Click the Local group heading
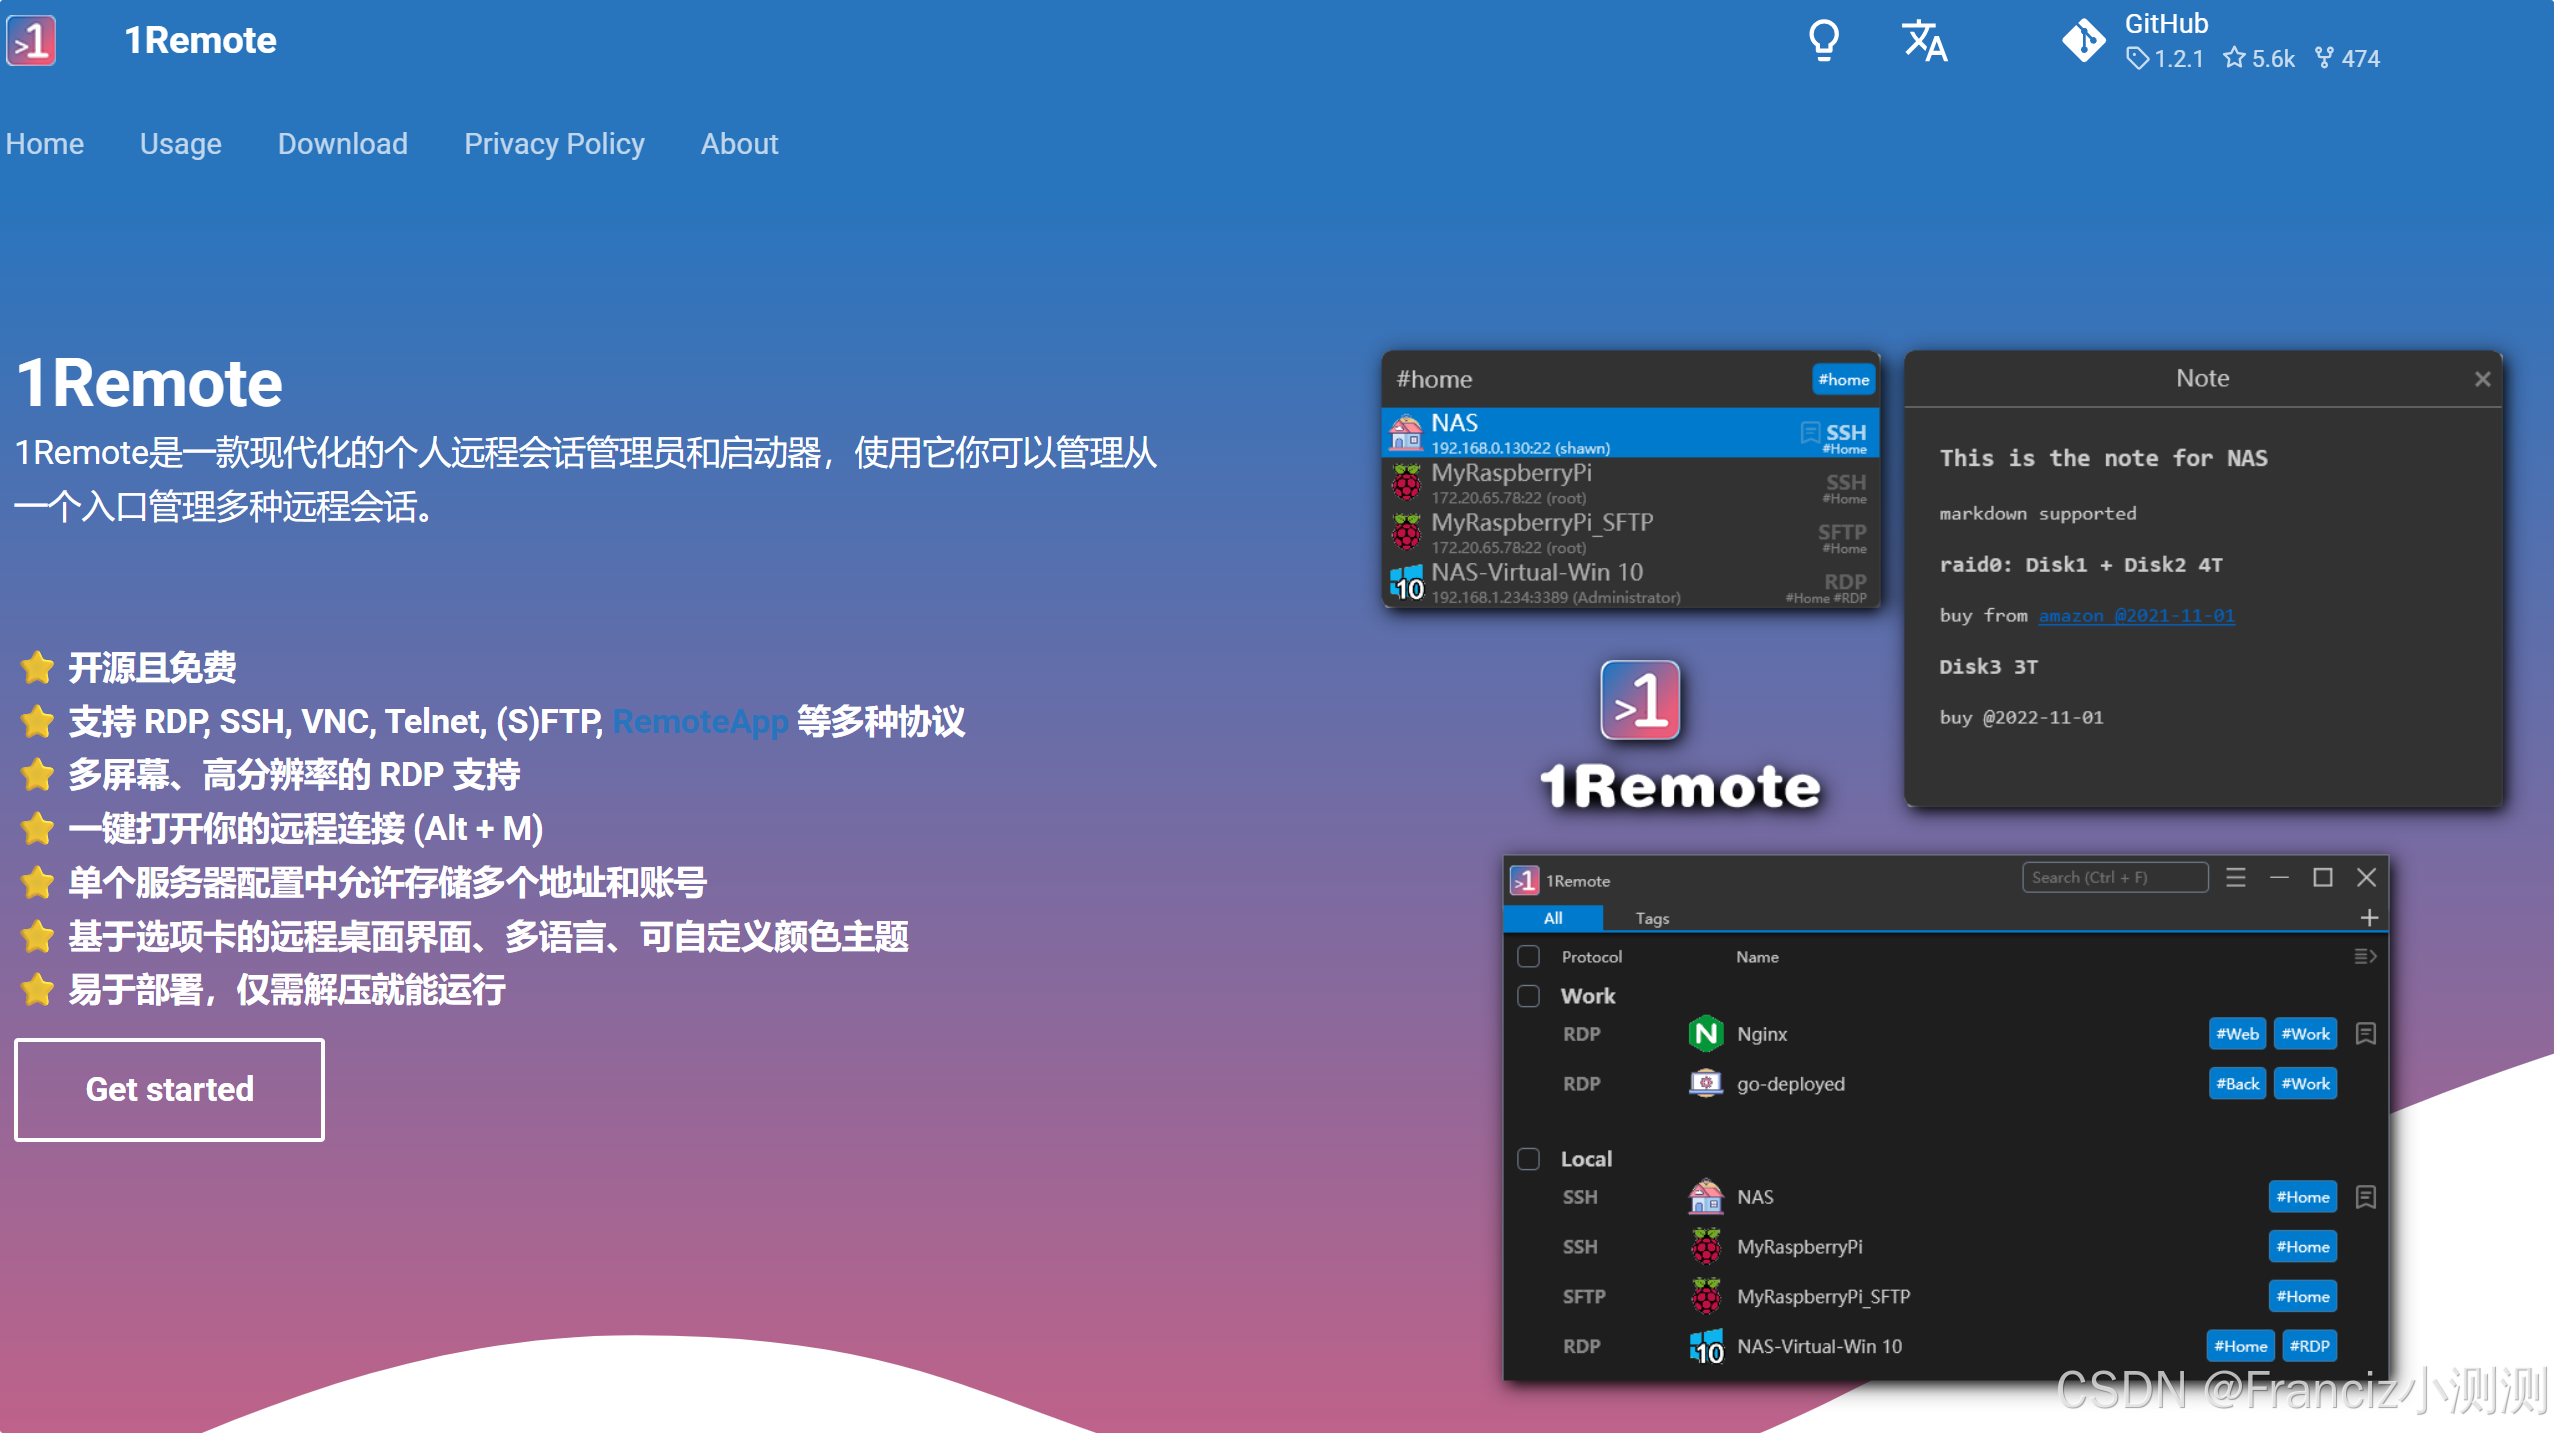The width and height of the screenshot is (2554, 1433). coord(1586,1159)
